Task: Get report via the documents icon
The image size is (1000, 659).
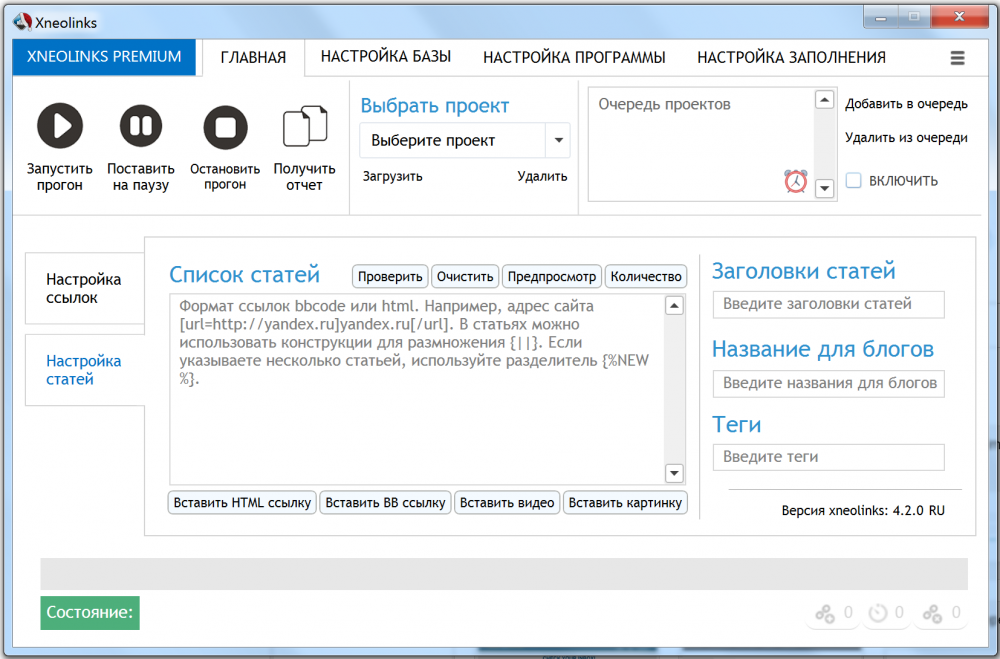Action: click(305, 126)
